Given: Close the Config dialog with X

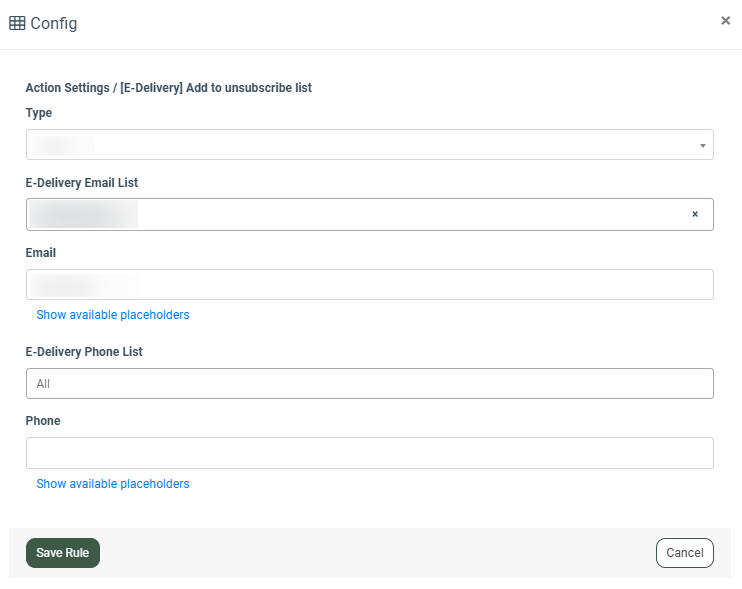Looking at the screenshot, I should (x=725, y=20).
